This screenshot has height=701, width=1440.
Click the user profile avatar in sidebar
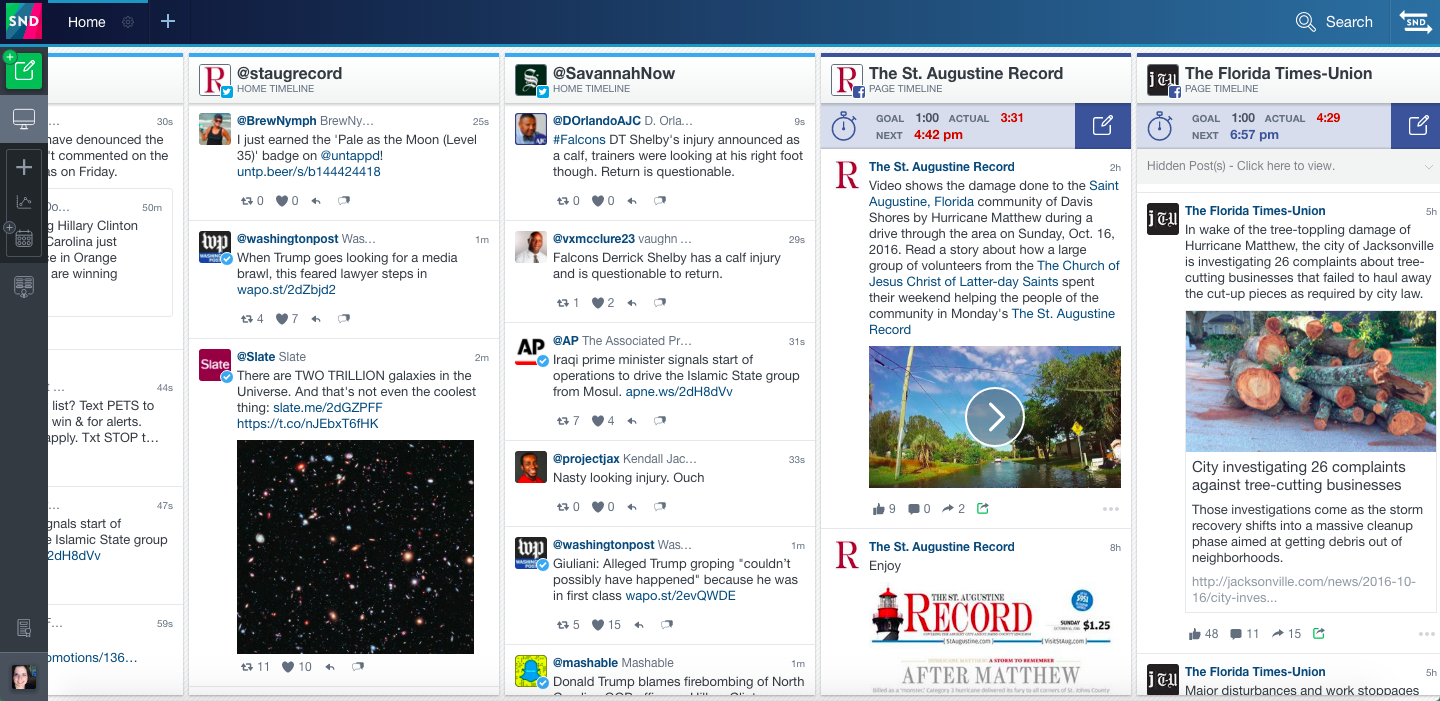23,679
